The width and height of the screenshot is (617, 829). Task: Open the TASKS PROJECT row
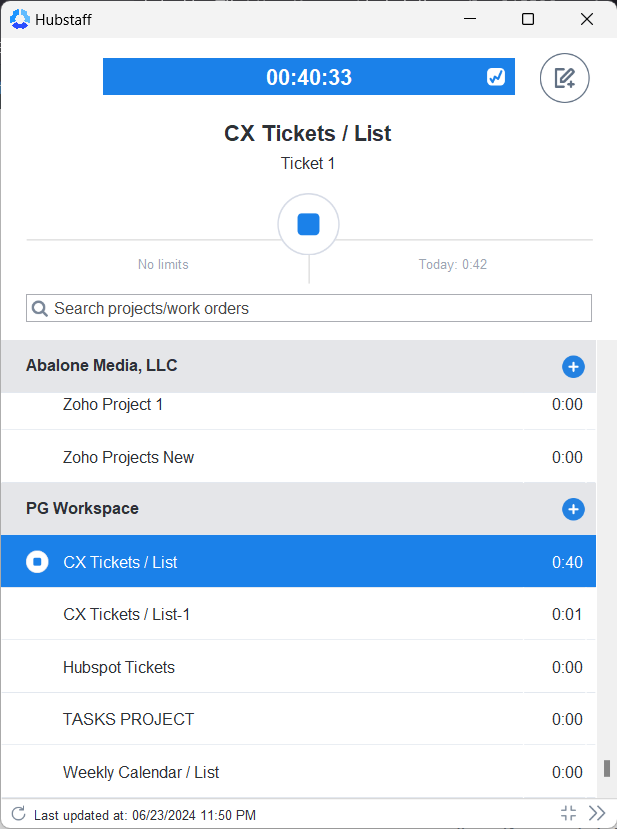click(298, 719)
